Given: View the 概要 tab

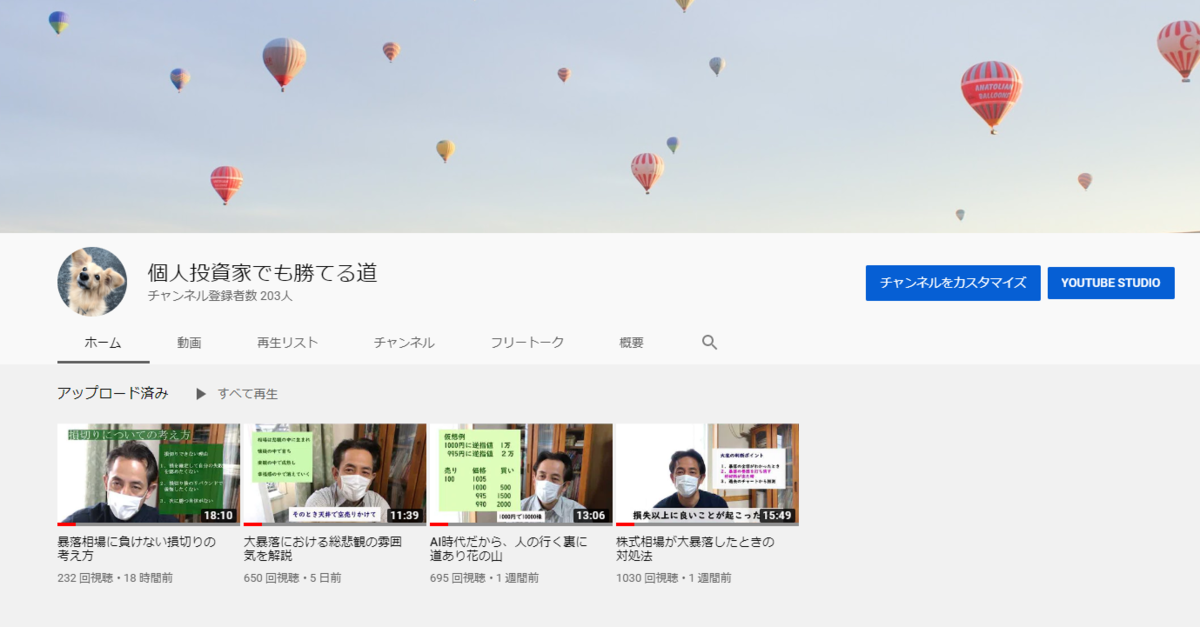Looking at the screenshot, I should click(631, 342).
